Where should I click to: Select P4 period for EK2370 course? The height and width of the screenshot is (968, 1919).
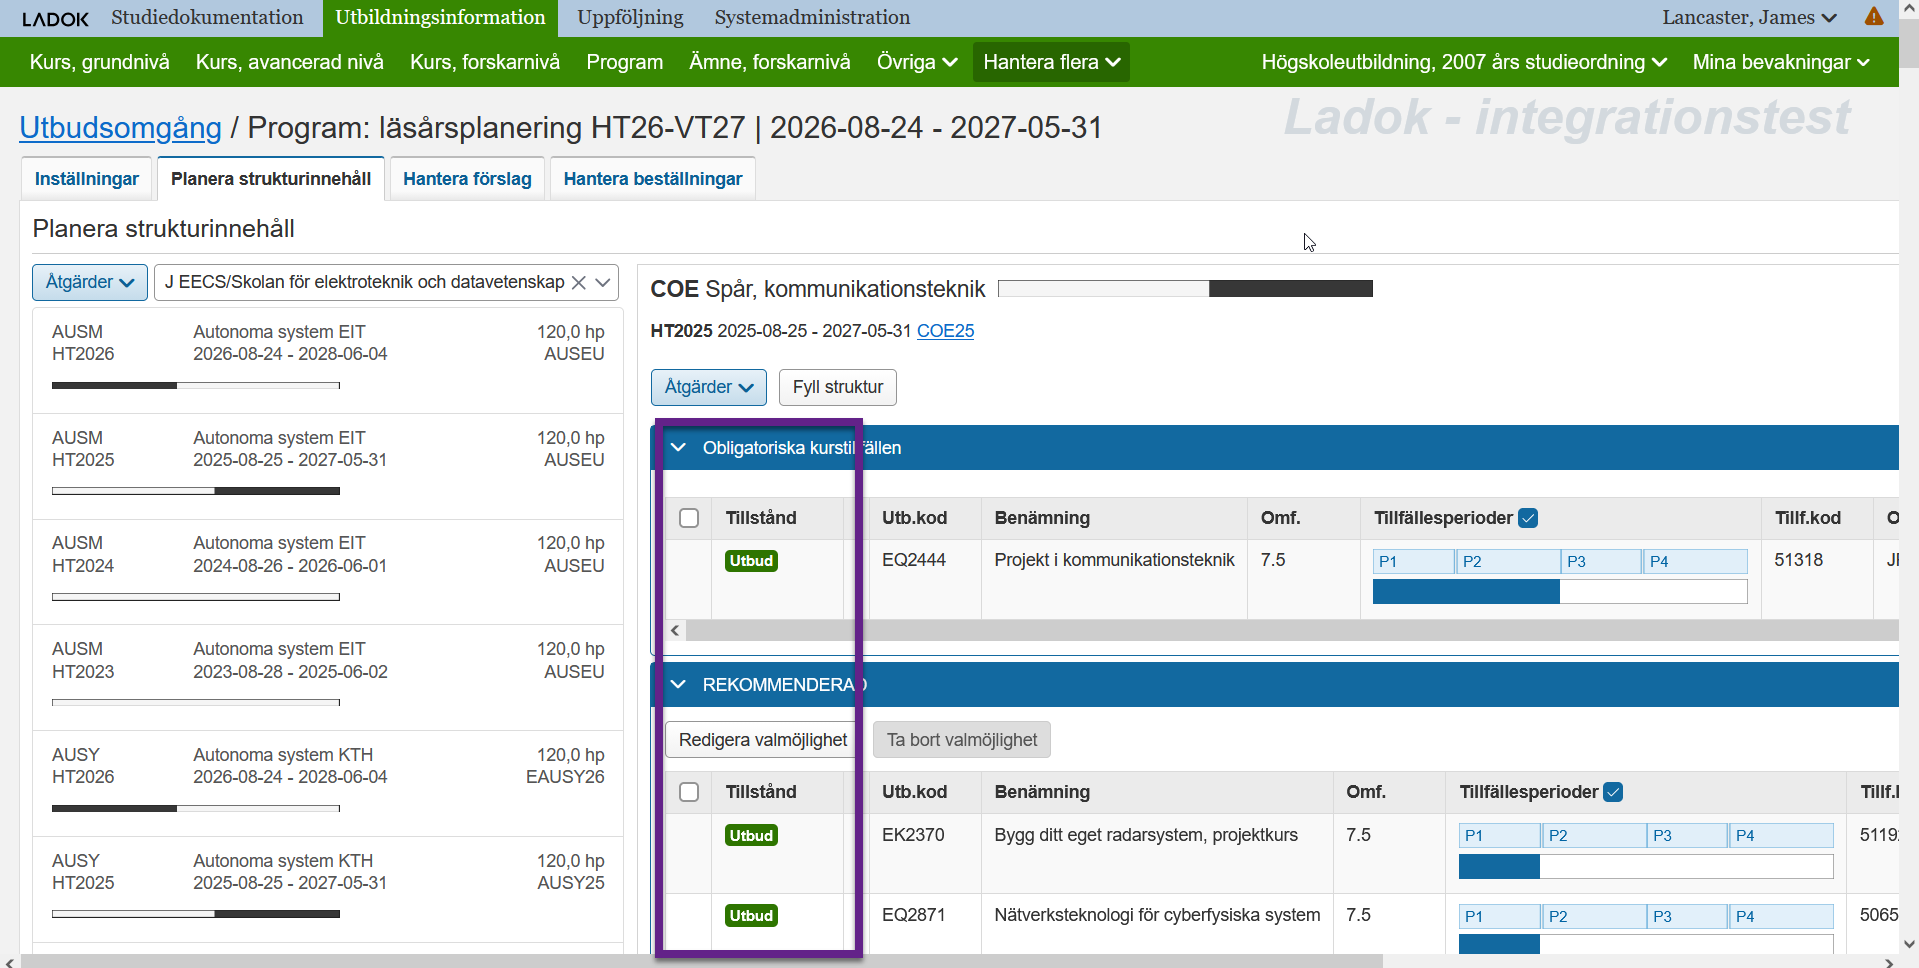tap(1780, 836)
